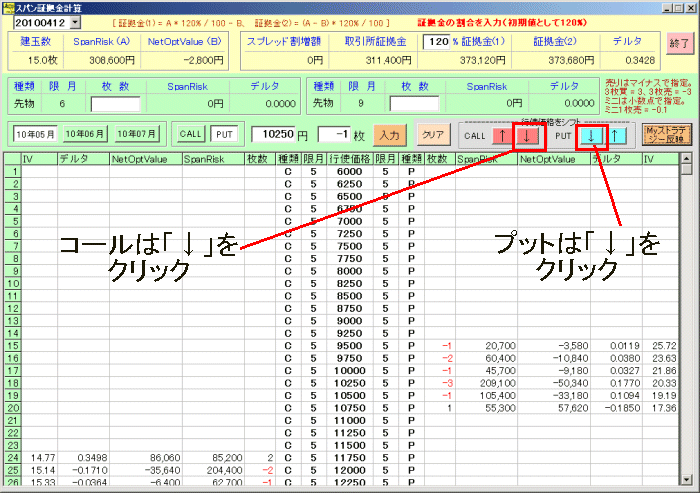700x493 pixels.
Task: Click put NetOptValue cell 57,620
Action: (554, 408)
